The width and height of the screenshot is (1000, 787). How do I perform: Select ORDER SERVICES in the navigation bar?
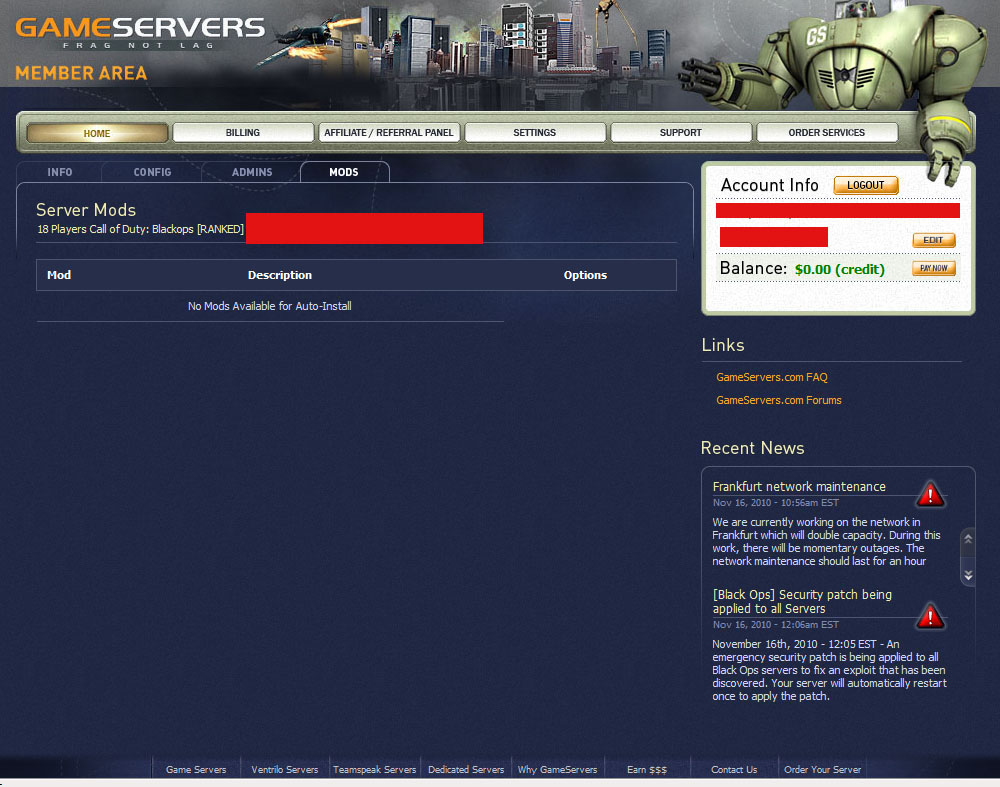click(x=827, y=133)
